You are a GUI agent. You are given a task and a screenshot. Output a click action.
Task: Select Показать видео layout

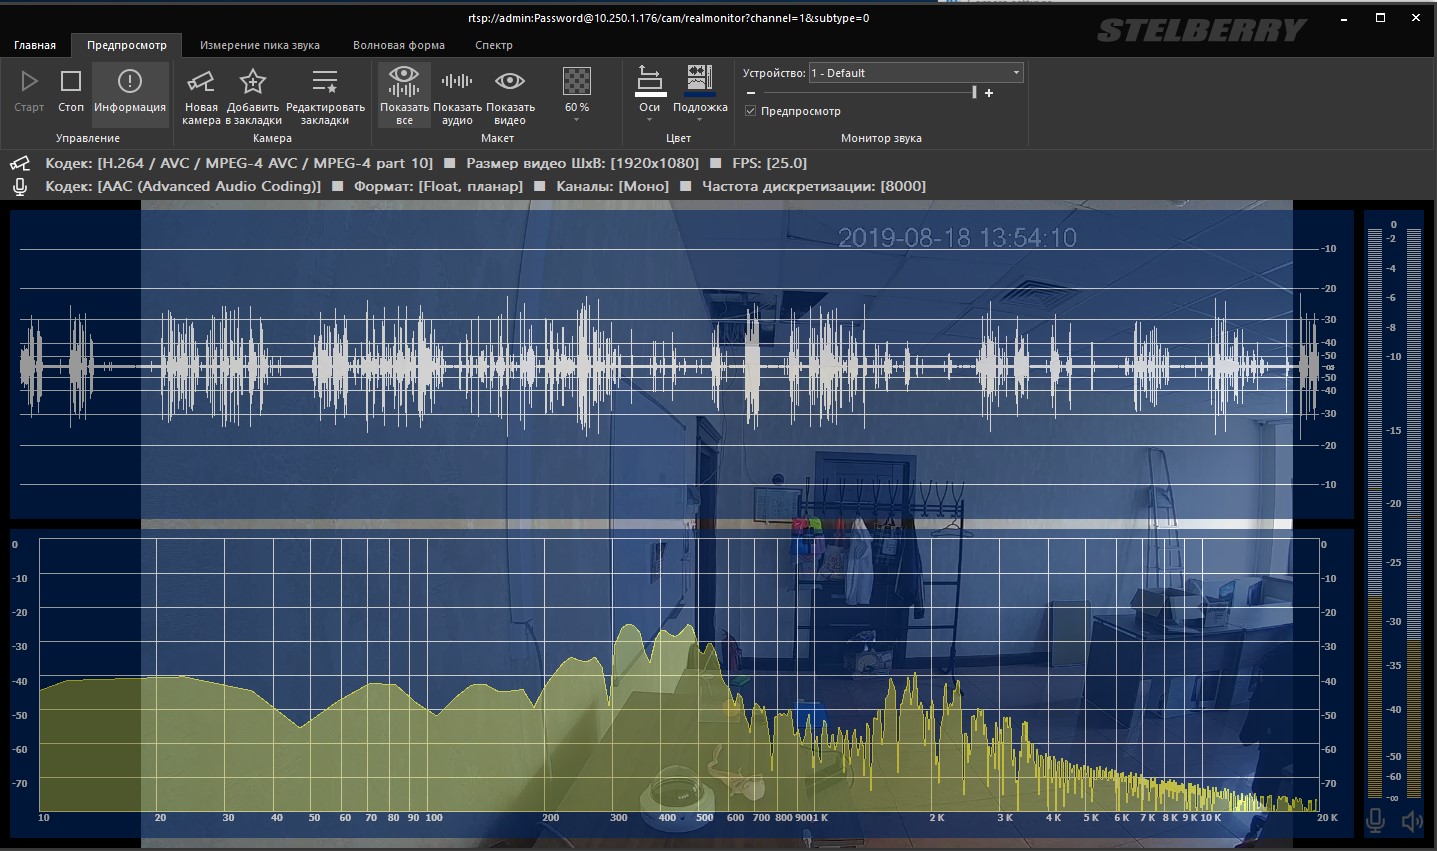pyautogui.click(x=510, y=94)
